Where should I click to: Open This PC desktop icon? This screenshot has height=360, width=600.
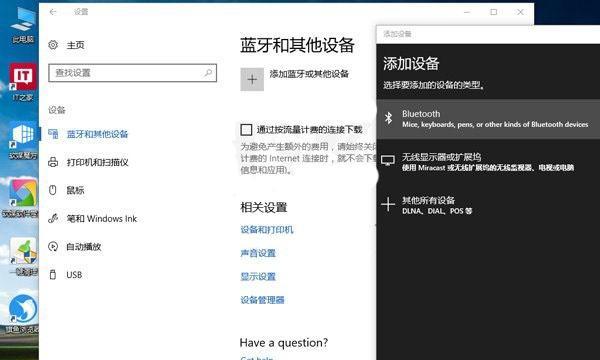[23, 25]
